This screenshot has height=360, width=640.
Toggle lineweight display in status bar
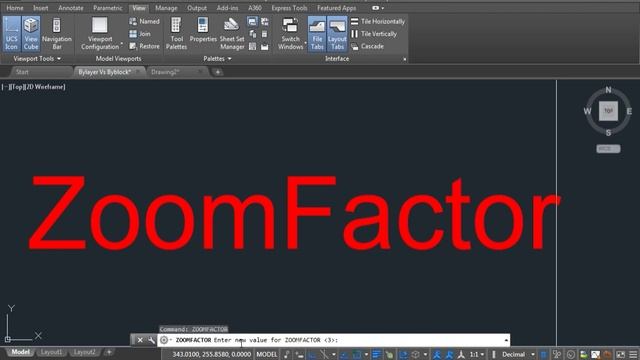[x=376, y=354]
